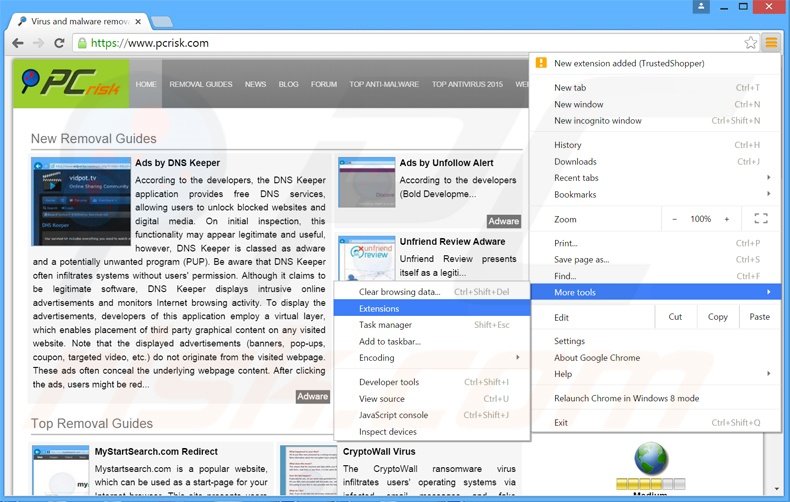Click the Chrome hamburger menu icon
790x502 pixels.
[x=771, y=43]
